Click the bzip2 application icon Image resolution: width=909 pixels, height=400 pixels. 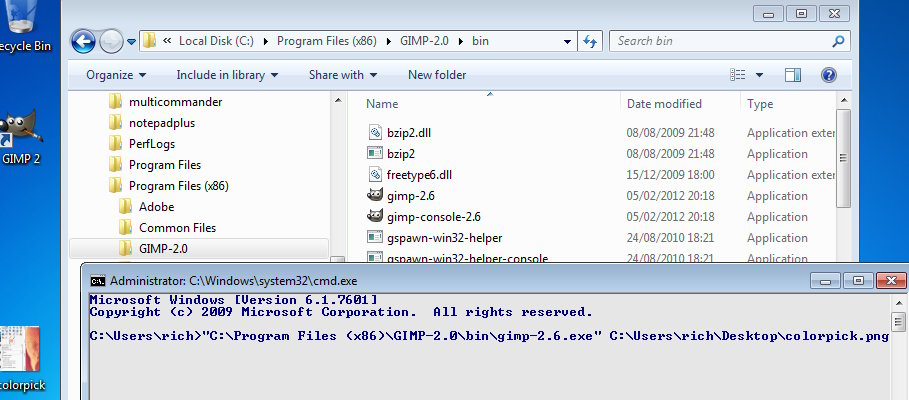375,153
